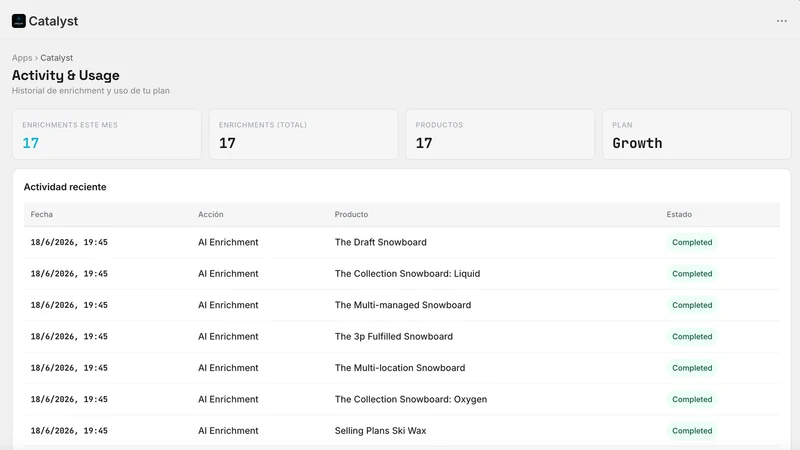Click the Catalyst breadcrumb
Screen dimensions: 800x450
(57, 58)
